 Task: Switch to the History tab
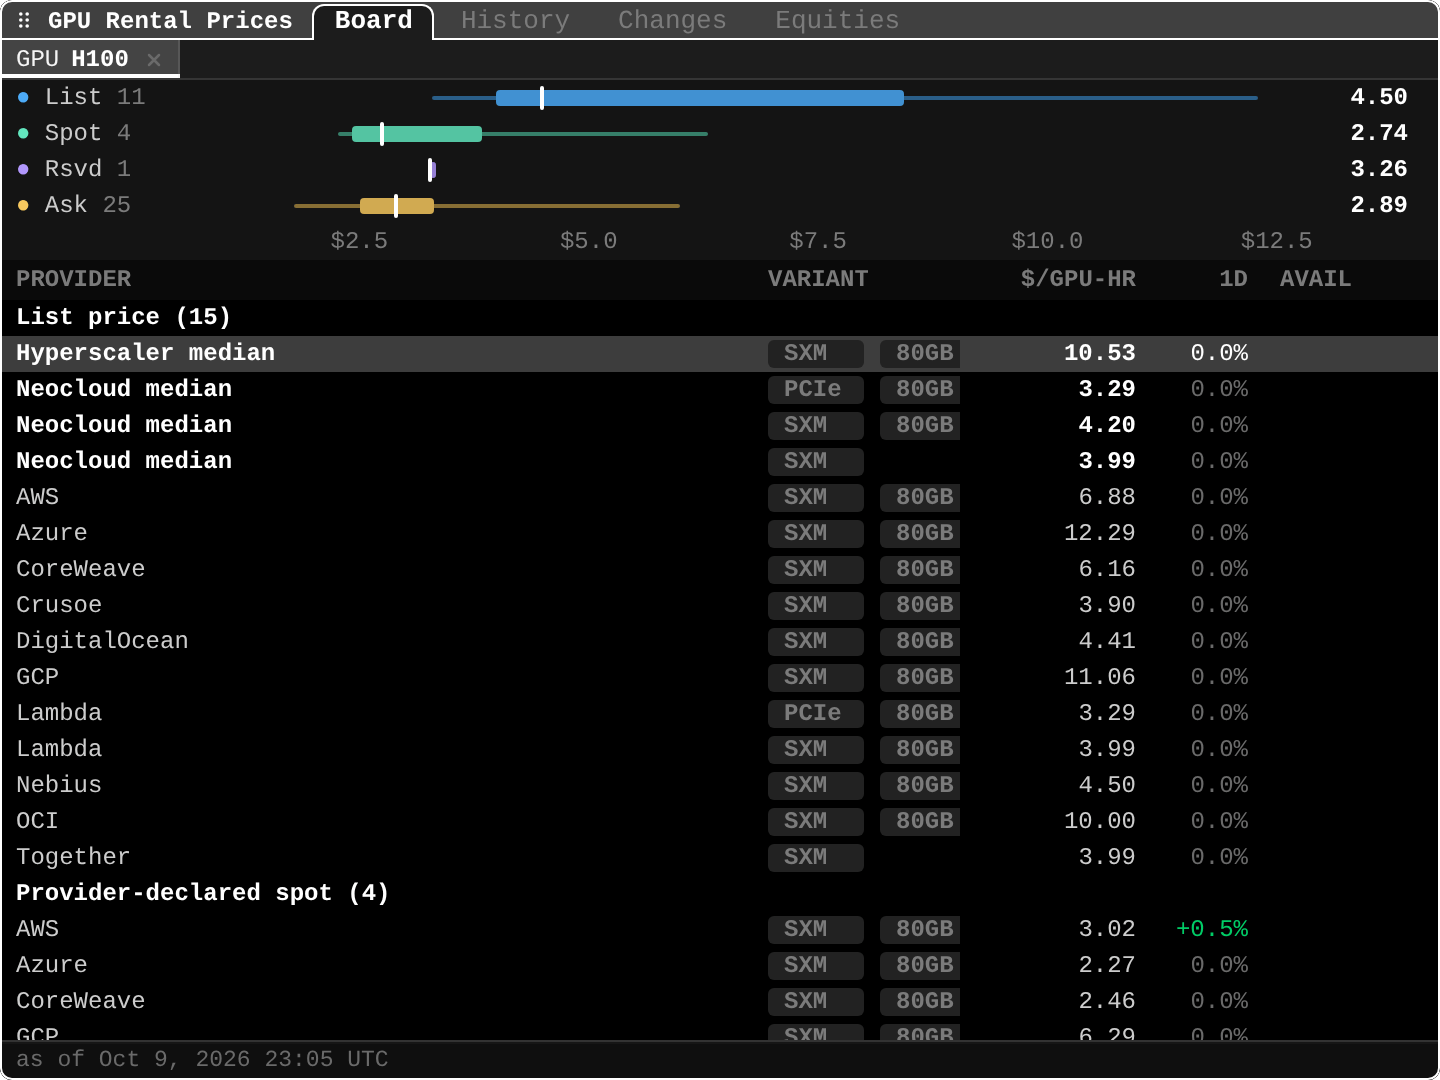[515, 20]
